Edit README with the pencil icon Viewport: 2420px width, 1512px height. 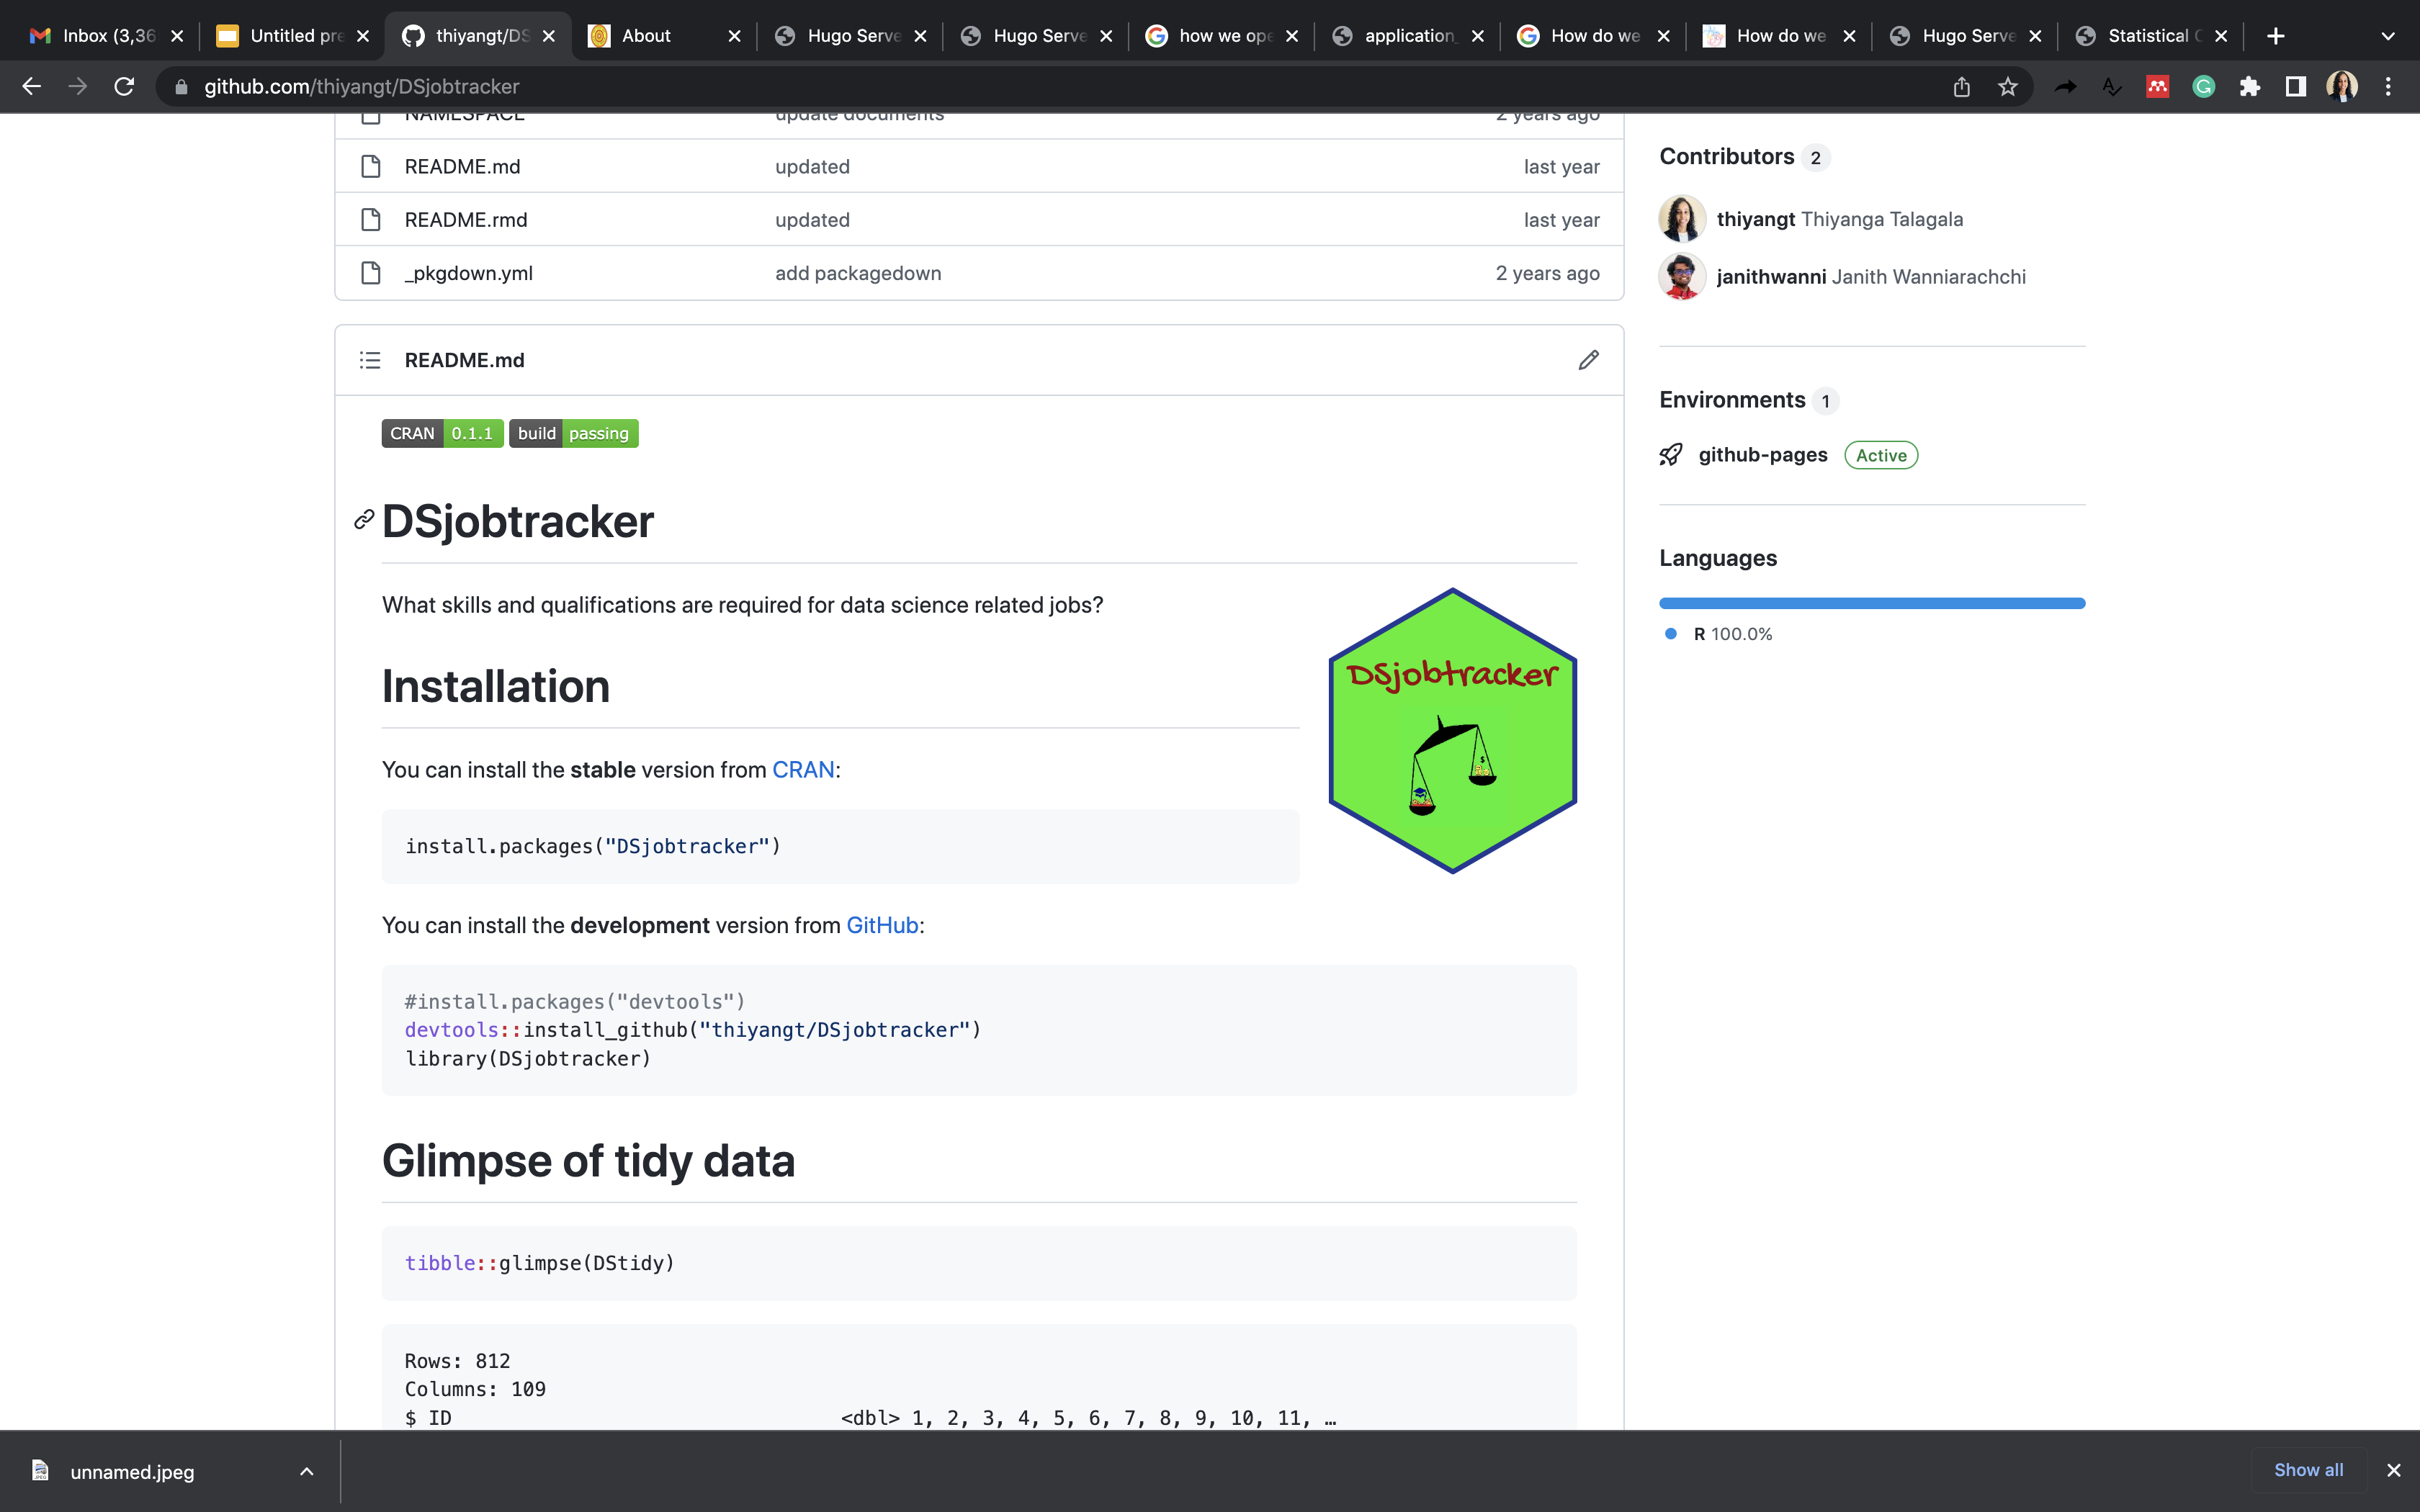tap(1588, 360)
